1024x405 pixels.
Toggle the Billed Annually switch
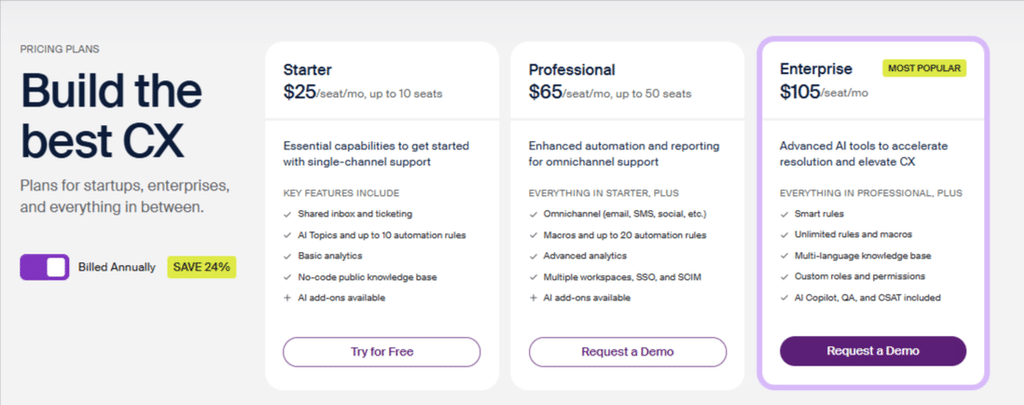tap(44, 267)
